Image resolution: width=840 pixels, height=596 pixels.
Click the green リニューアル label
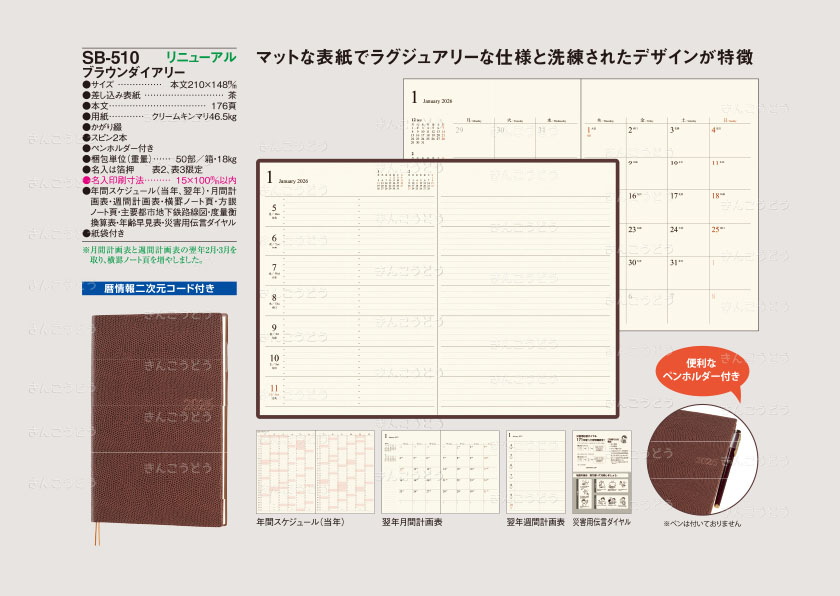[x=200, y=57]
